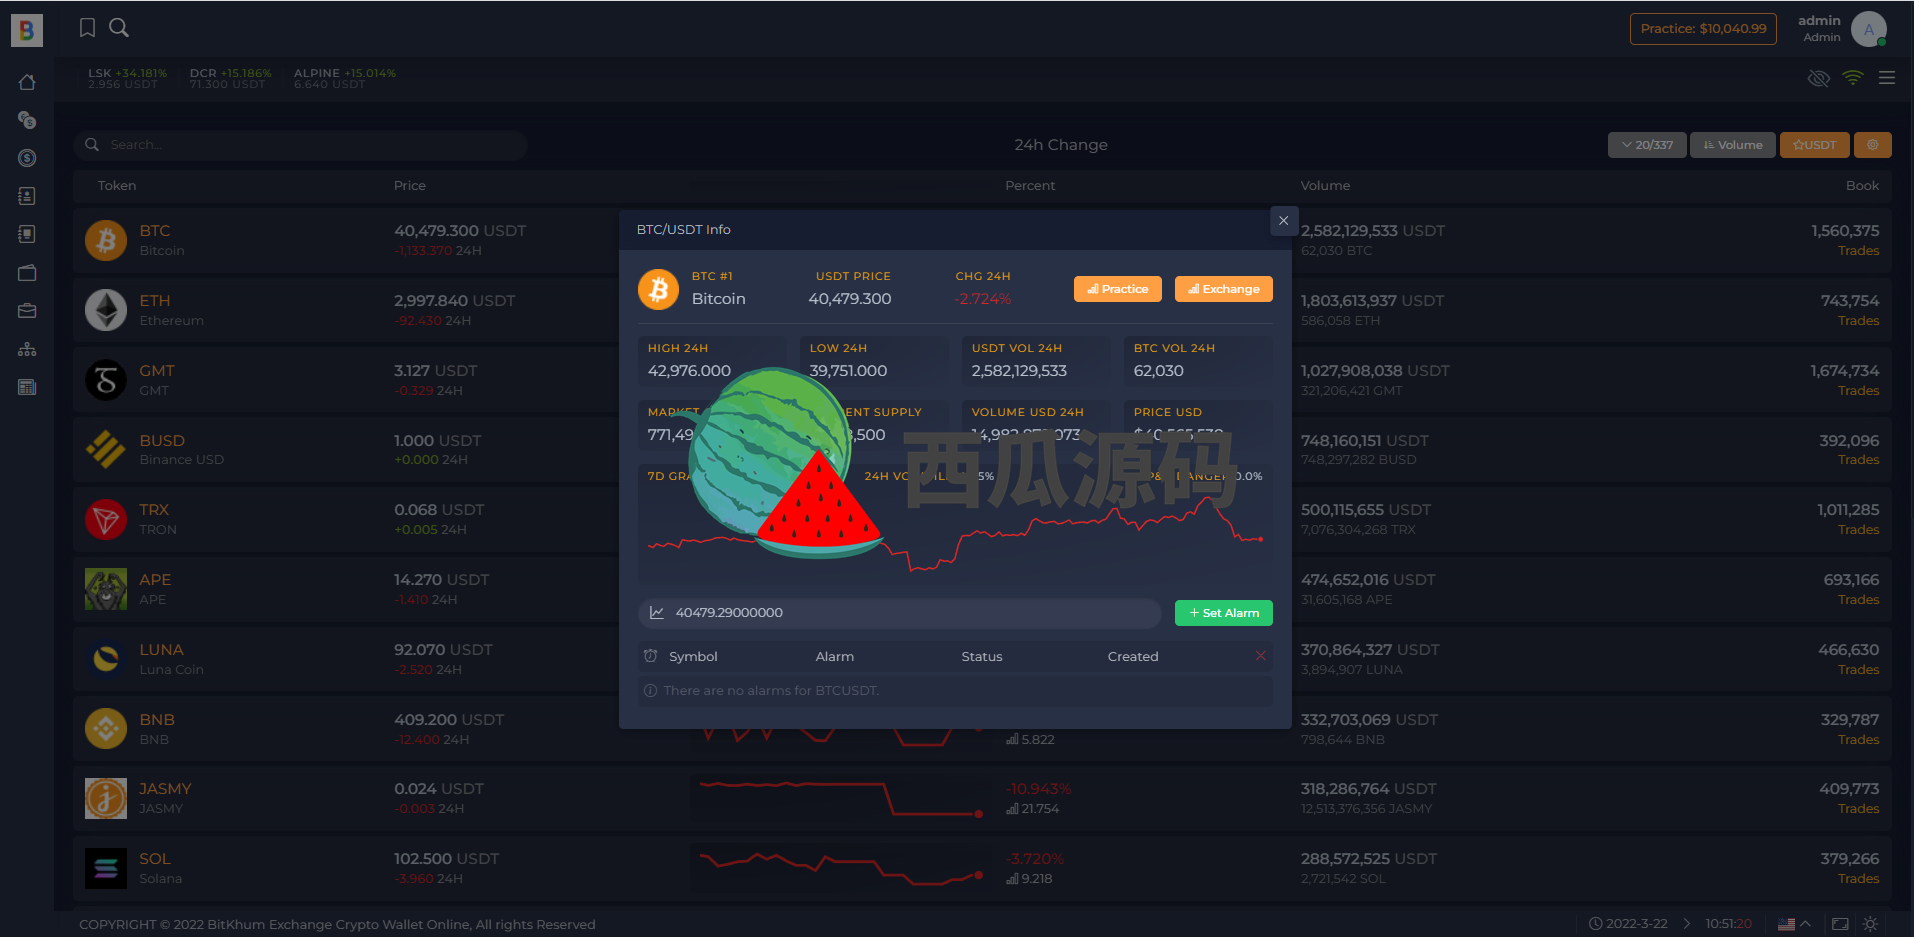The width and height of the screenshot is (1914, 937).
Task: Click the Practice button in the dialog
Action: coord(1118,289)
